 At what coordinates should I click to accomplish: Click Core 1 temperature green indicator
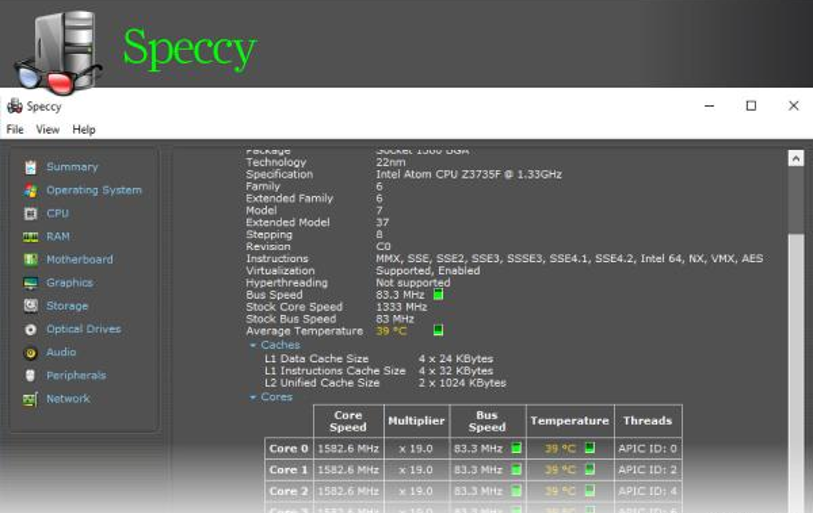click(590, 469)
